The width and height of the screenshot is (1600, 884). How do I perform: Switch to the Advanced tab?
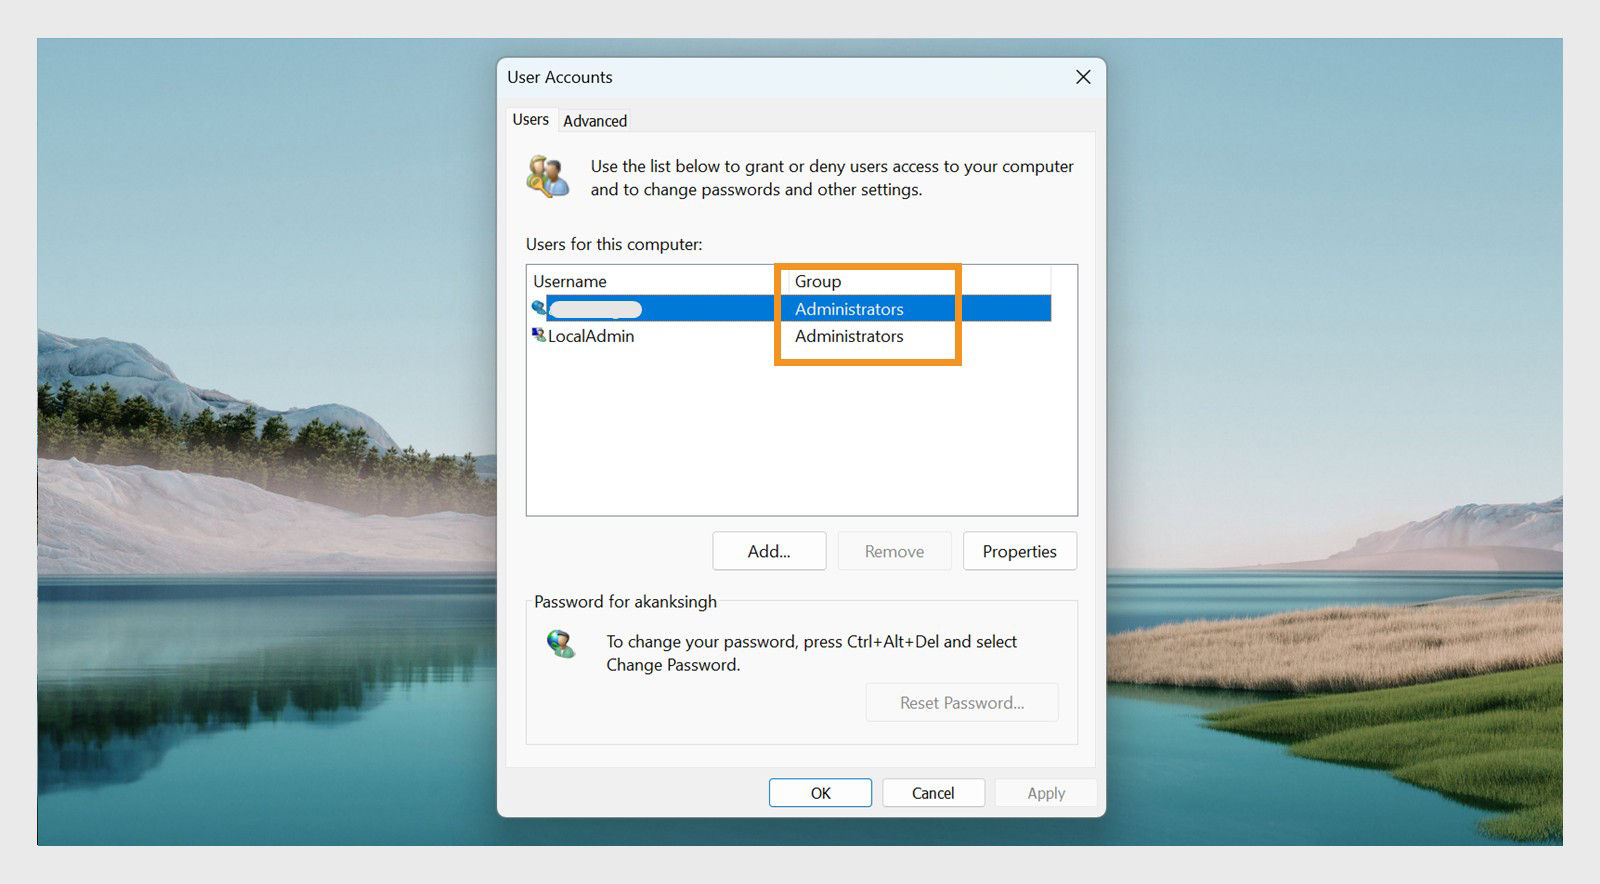click(x=595, y=120)
